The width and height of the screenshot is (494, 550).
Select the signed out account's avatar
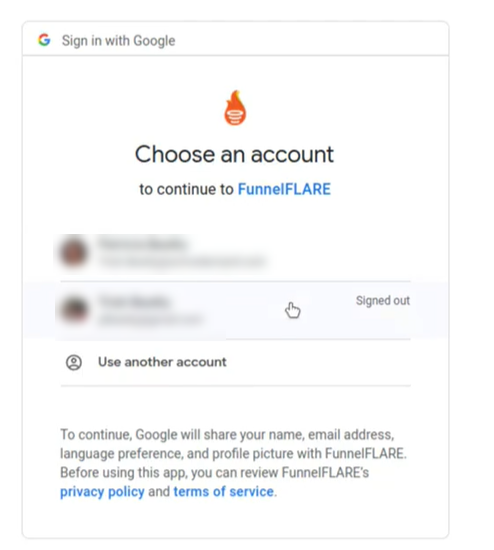pos(74,310)
